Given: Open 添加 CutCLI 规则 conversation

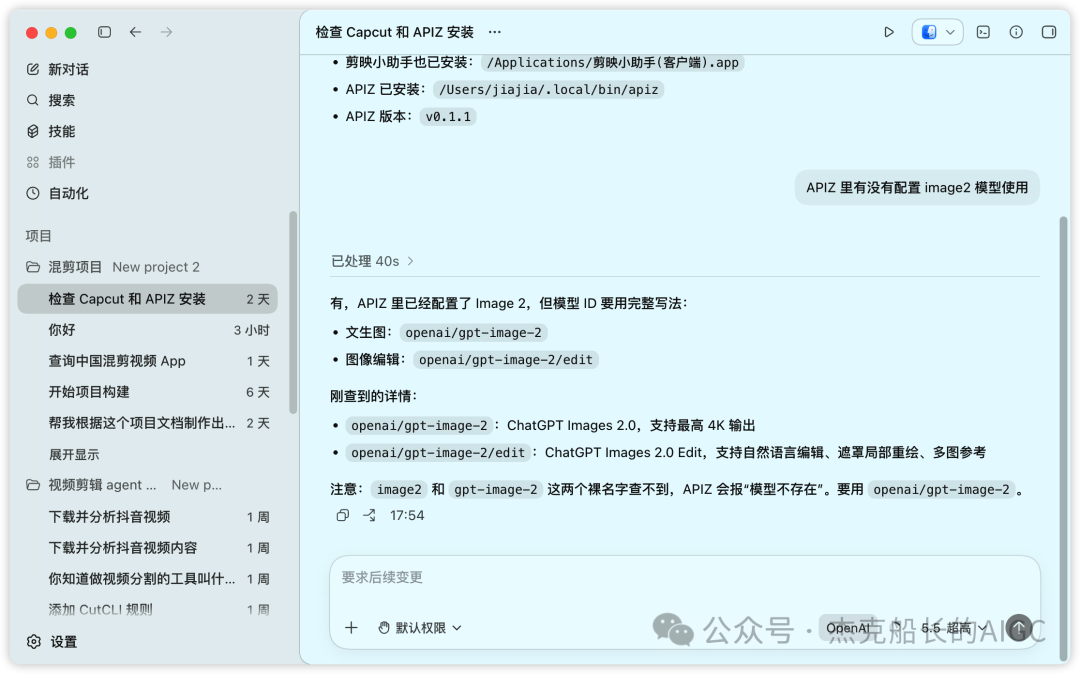Looking at the screenshot, I should point(148,609).
